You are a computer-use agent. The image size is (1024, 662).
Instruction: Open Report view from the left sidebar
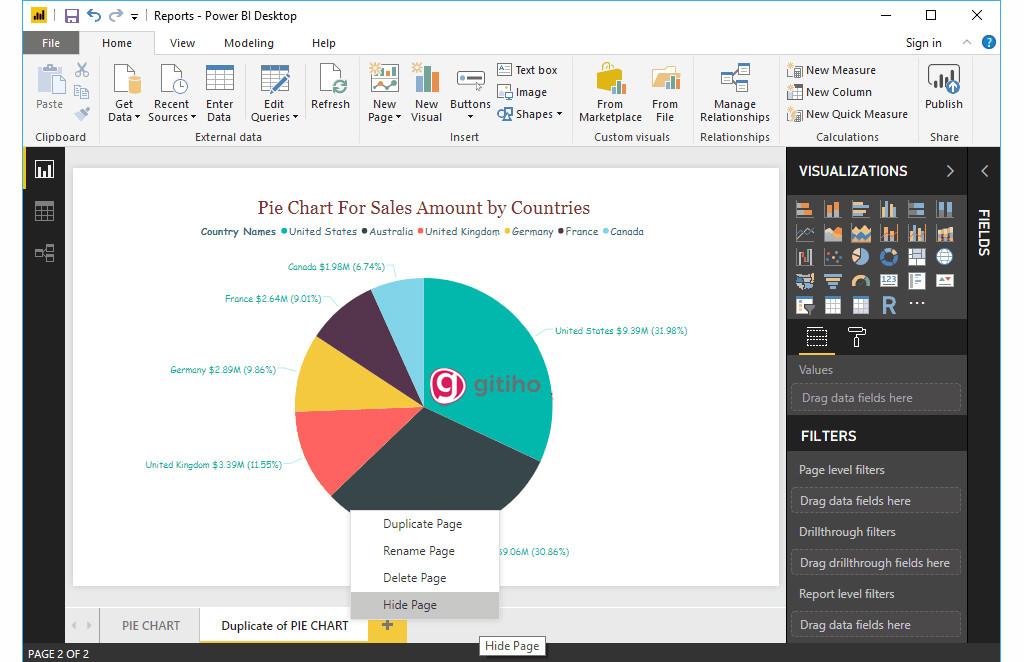click(44, 170)
